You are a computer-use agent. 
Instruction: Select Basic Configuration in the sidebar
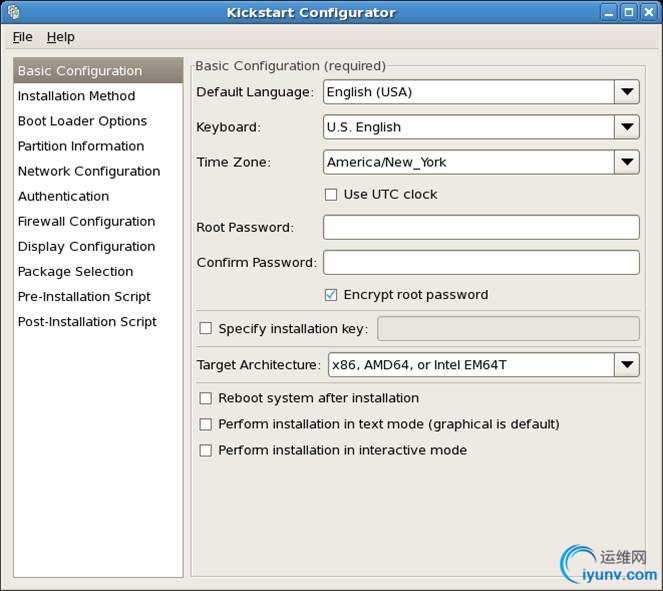pos(98,71)
